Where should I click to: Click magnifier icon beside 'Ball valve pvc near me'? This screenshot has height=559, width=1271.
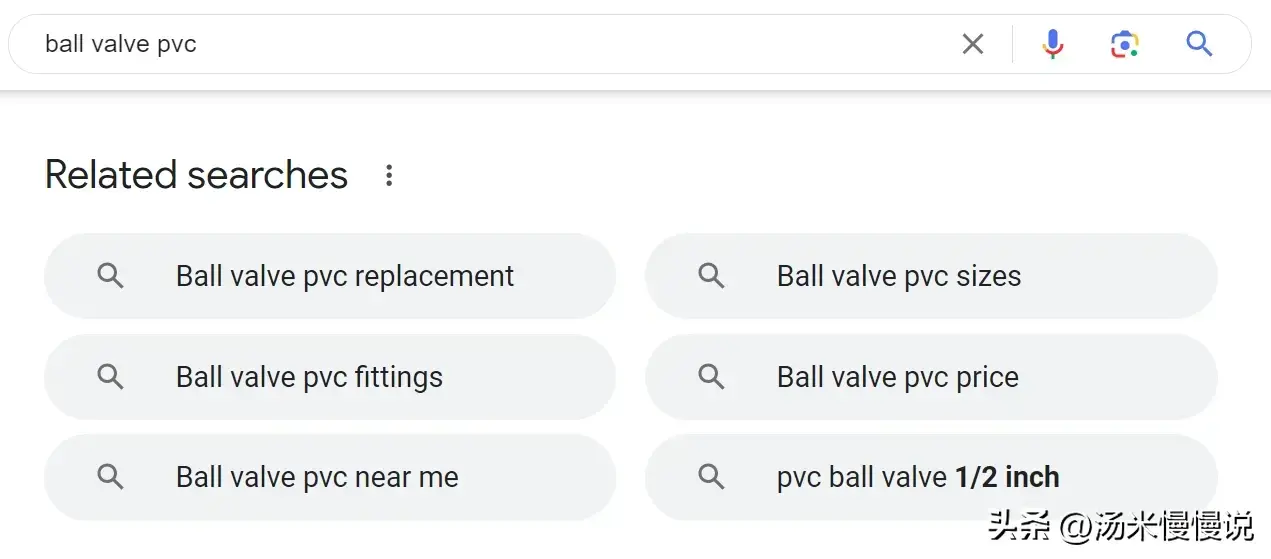[110, 477]
